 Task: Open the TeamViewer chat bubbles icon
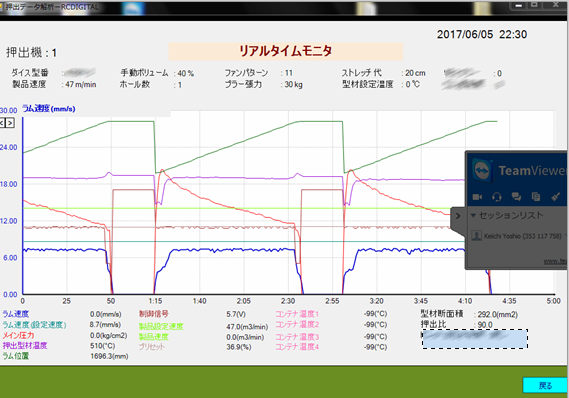click(516, 197)
